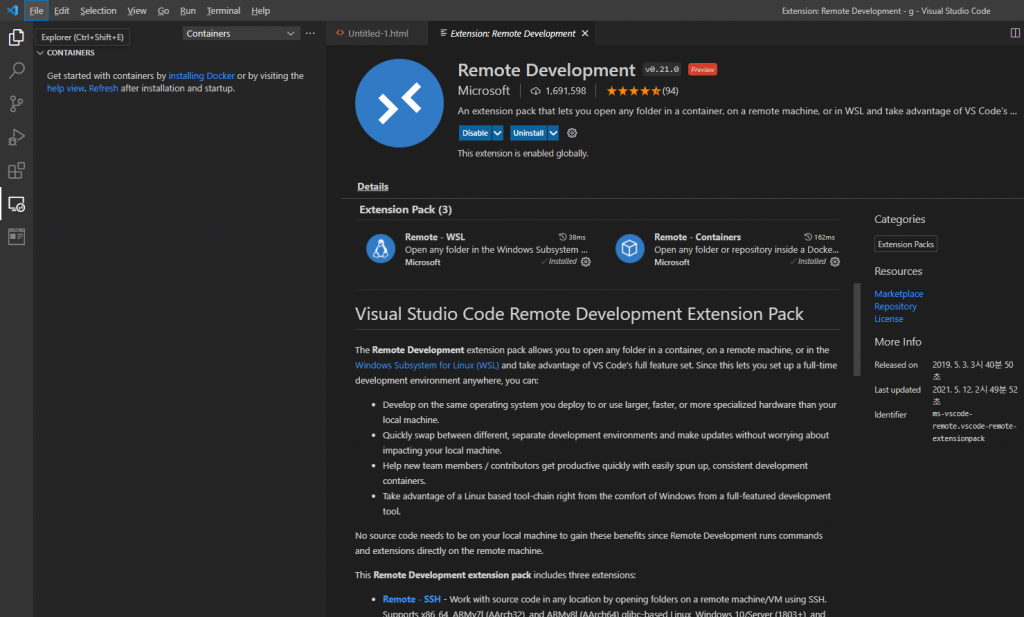Open the gear for Remote - WSL

pyautogui.click(x=586, y=262)
